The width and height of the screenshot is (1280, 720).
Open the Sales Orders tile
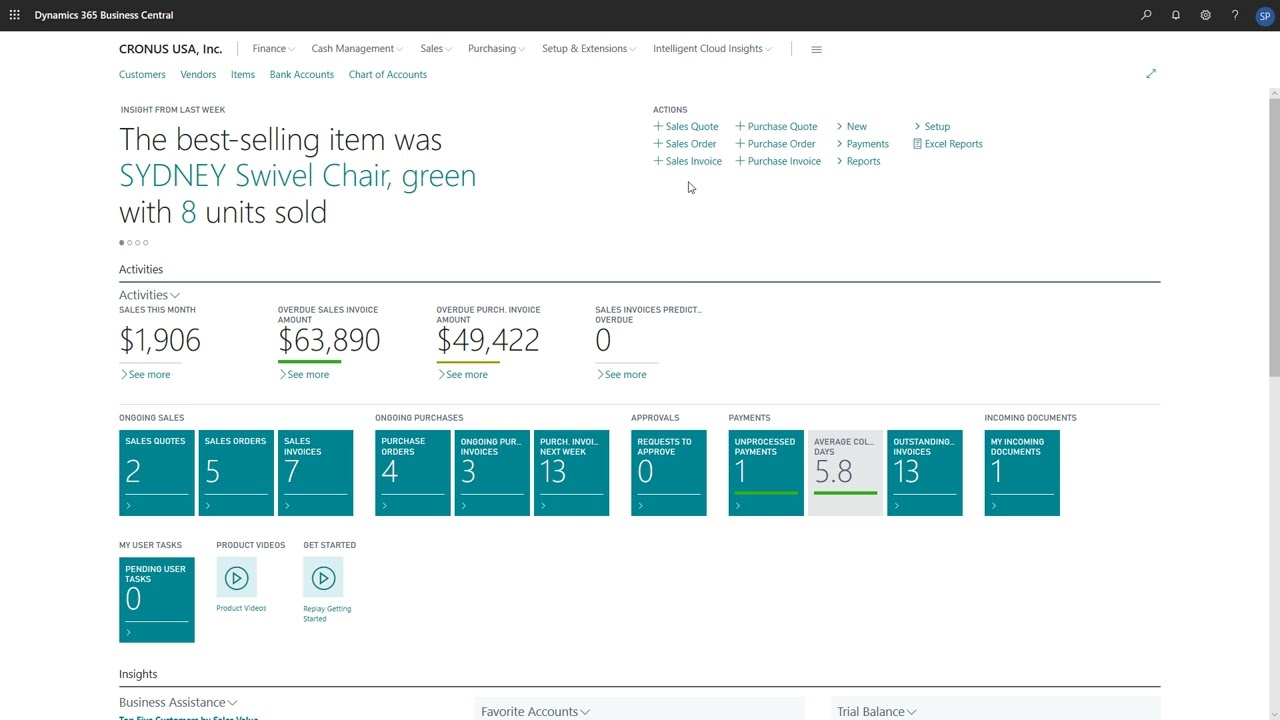[236, 473]
